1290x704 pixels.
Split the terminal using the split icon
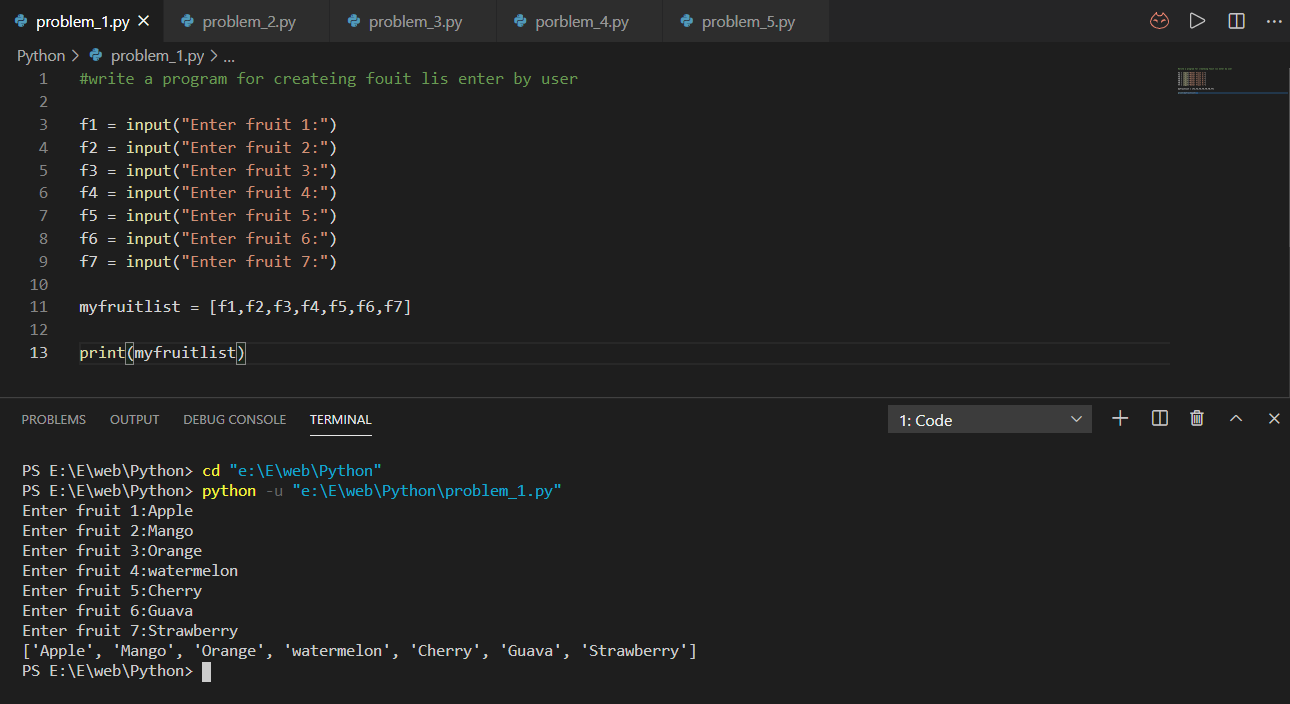pos(1159,419)
